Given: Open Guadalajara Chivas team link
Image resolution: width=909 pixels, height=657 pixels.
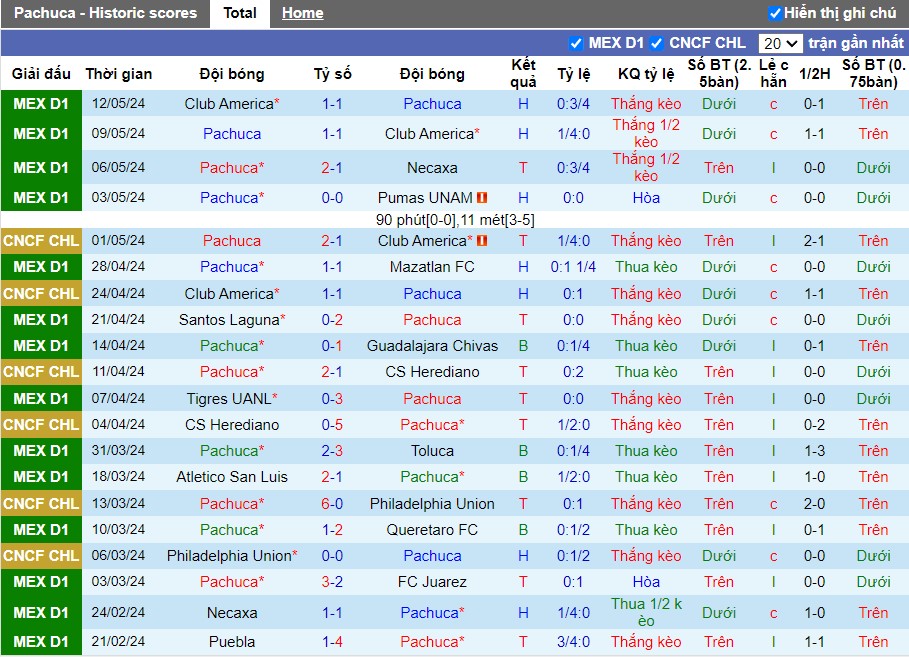Looking at the screenshot, I should tap(432, 346).
